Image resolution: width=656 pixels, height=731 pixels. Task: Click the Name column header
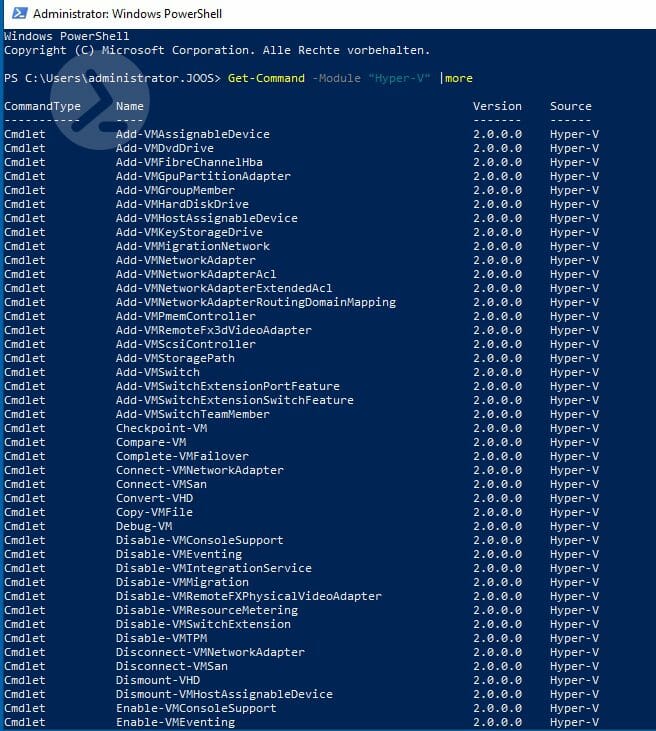click(130, 106)
